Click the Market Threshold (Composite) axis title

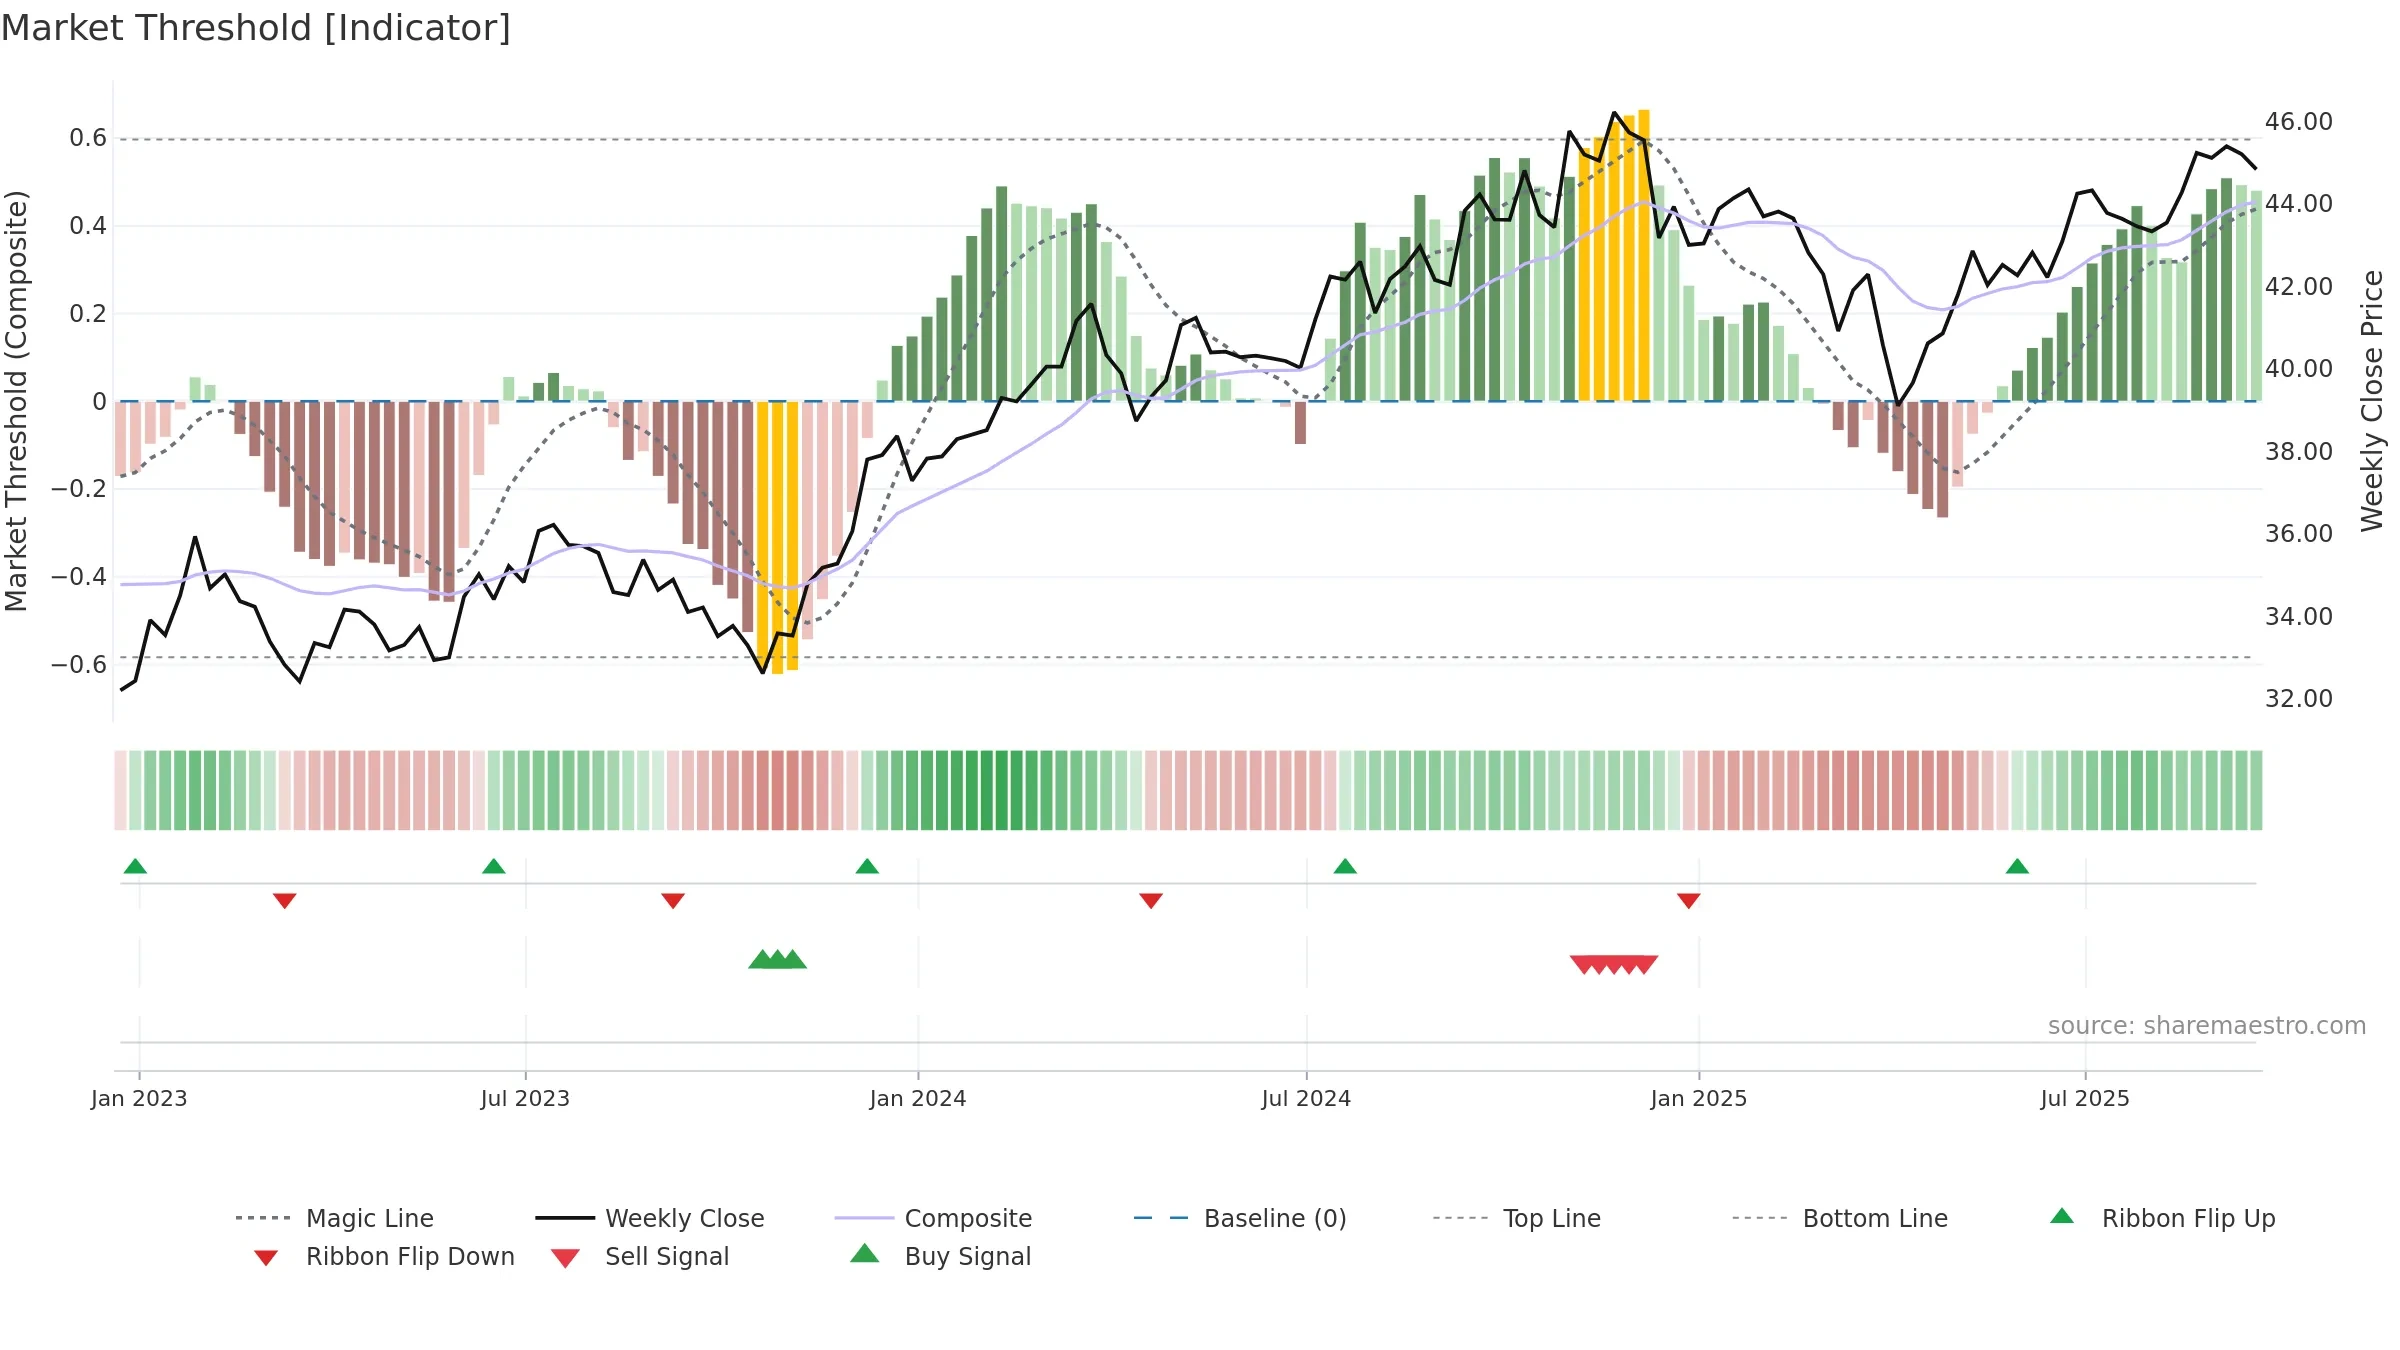click(x=16, y=401)
